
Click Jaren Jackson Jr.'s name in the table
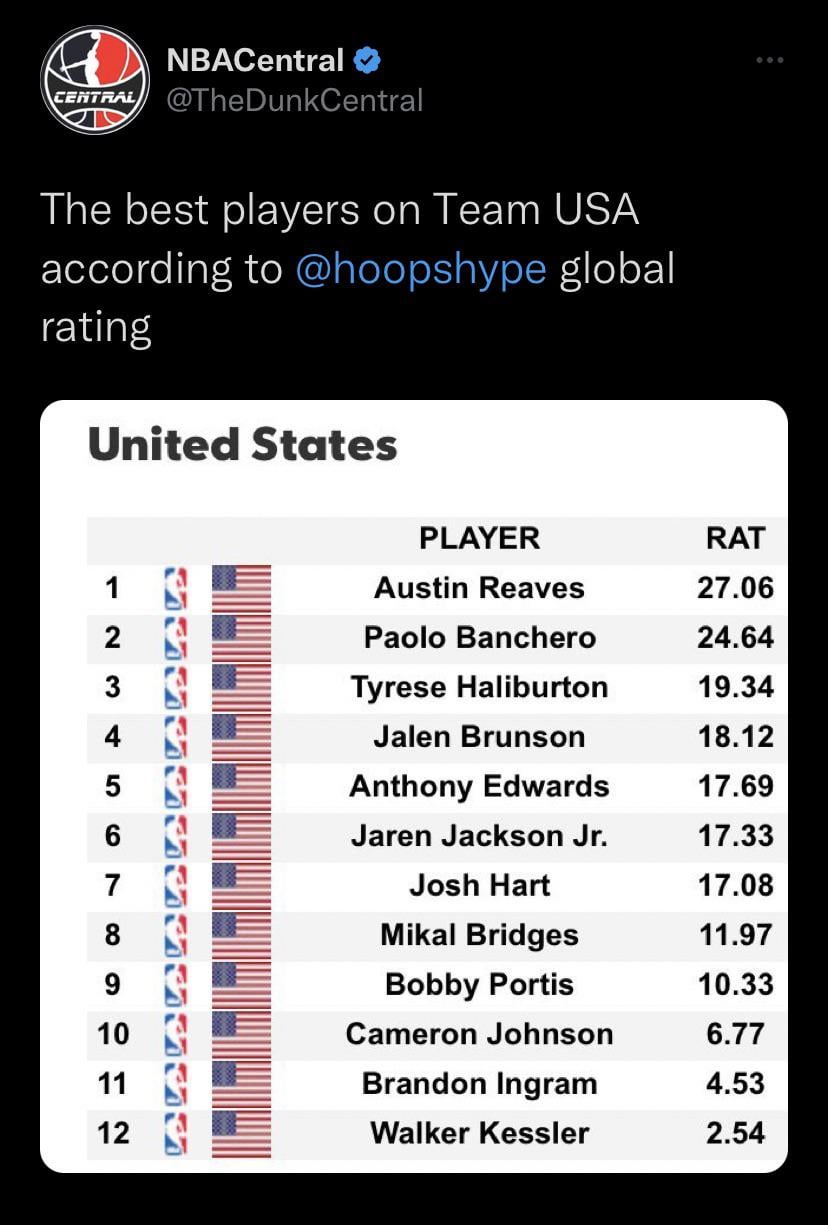coord(479,836)
